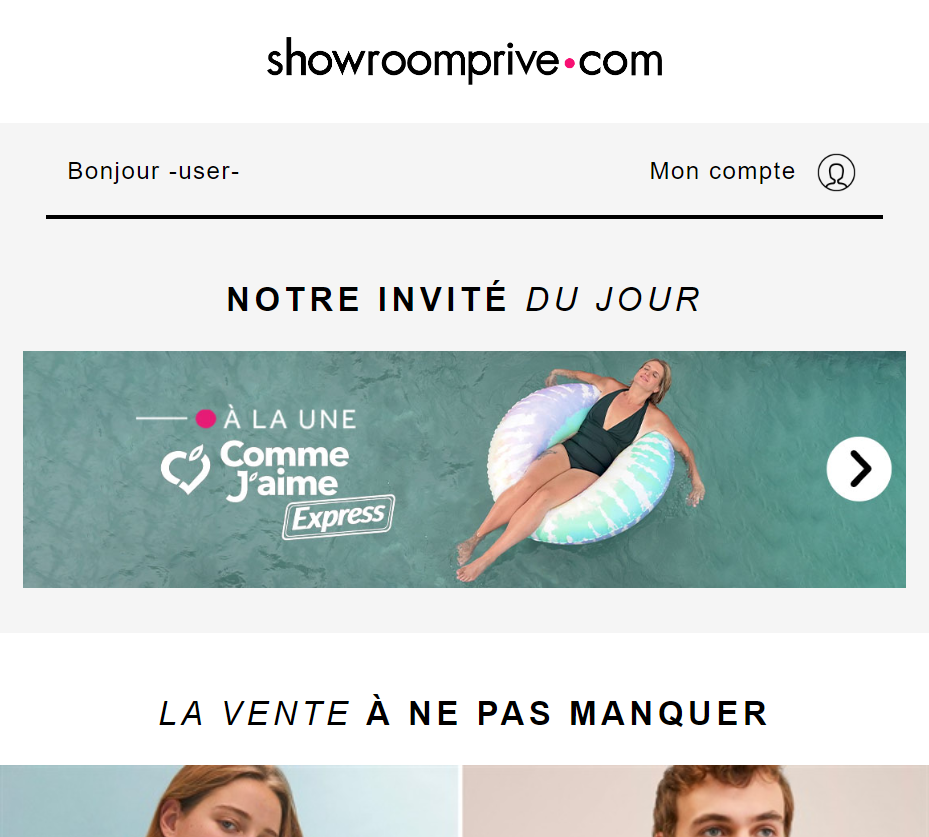Click the black divider under the greeting
The height and width of the screenshot is (837, 929).
pos(464,217)
